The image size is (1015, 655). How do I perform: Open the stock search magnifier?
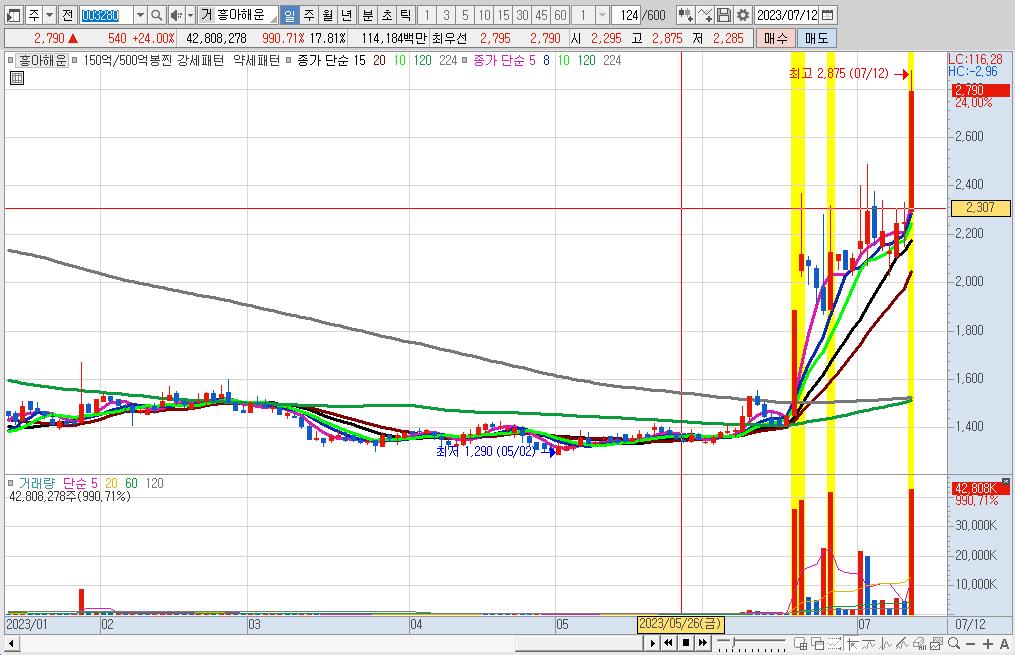(x=157, y=15)
